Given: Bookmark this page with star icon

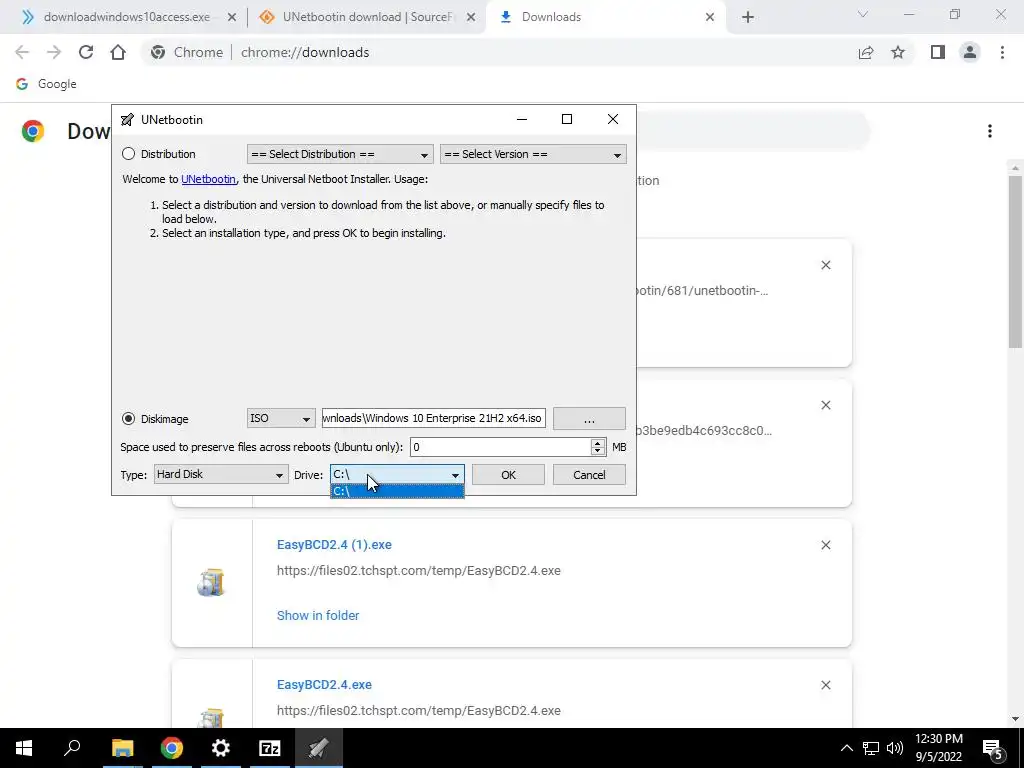Looking at the screenshot, I should tap(898, 52).
